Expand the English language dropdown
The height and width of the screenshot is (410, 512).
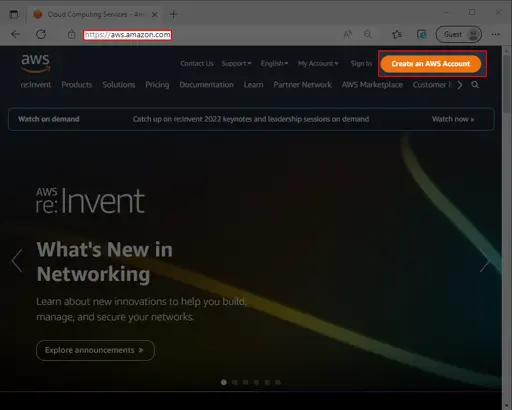274,63
